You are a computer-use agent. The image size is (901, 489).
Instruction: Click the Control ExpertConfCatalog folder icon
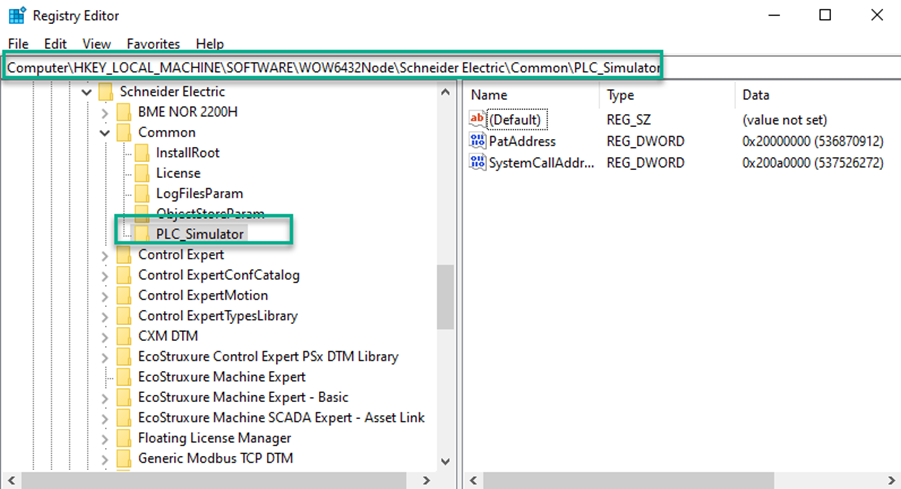coord(124,275)
